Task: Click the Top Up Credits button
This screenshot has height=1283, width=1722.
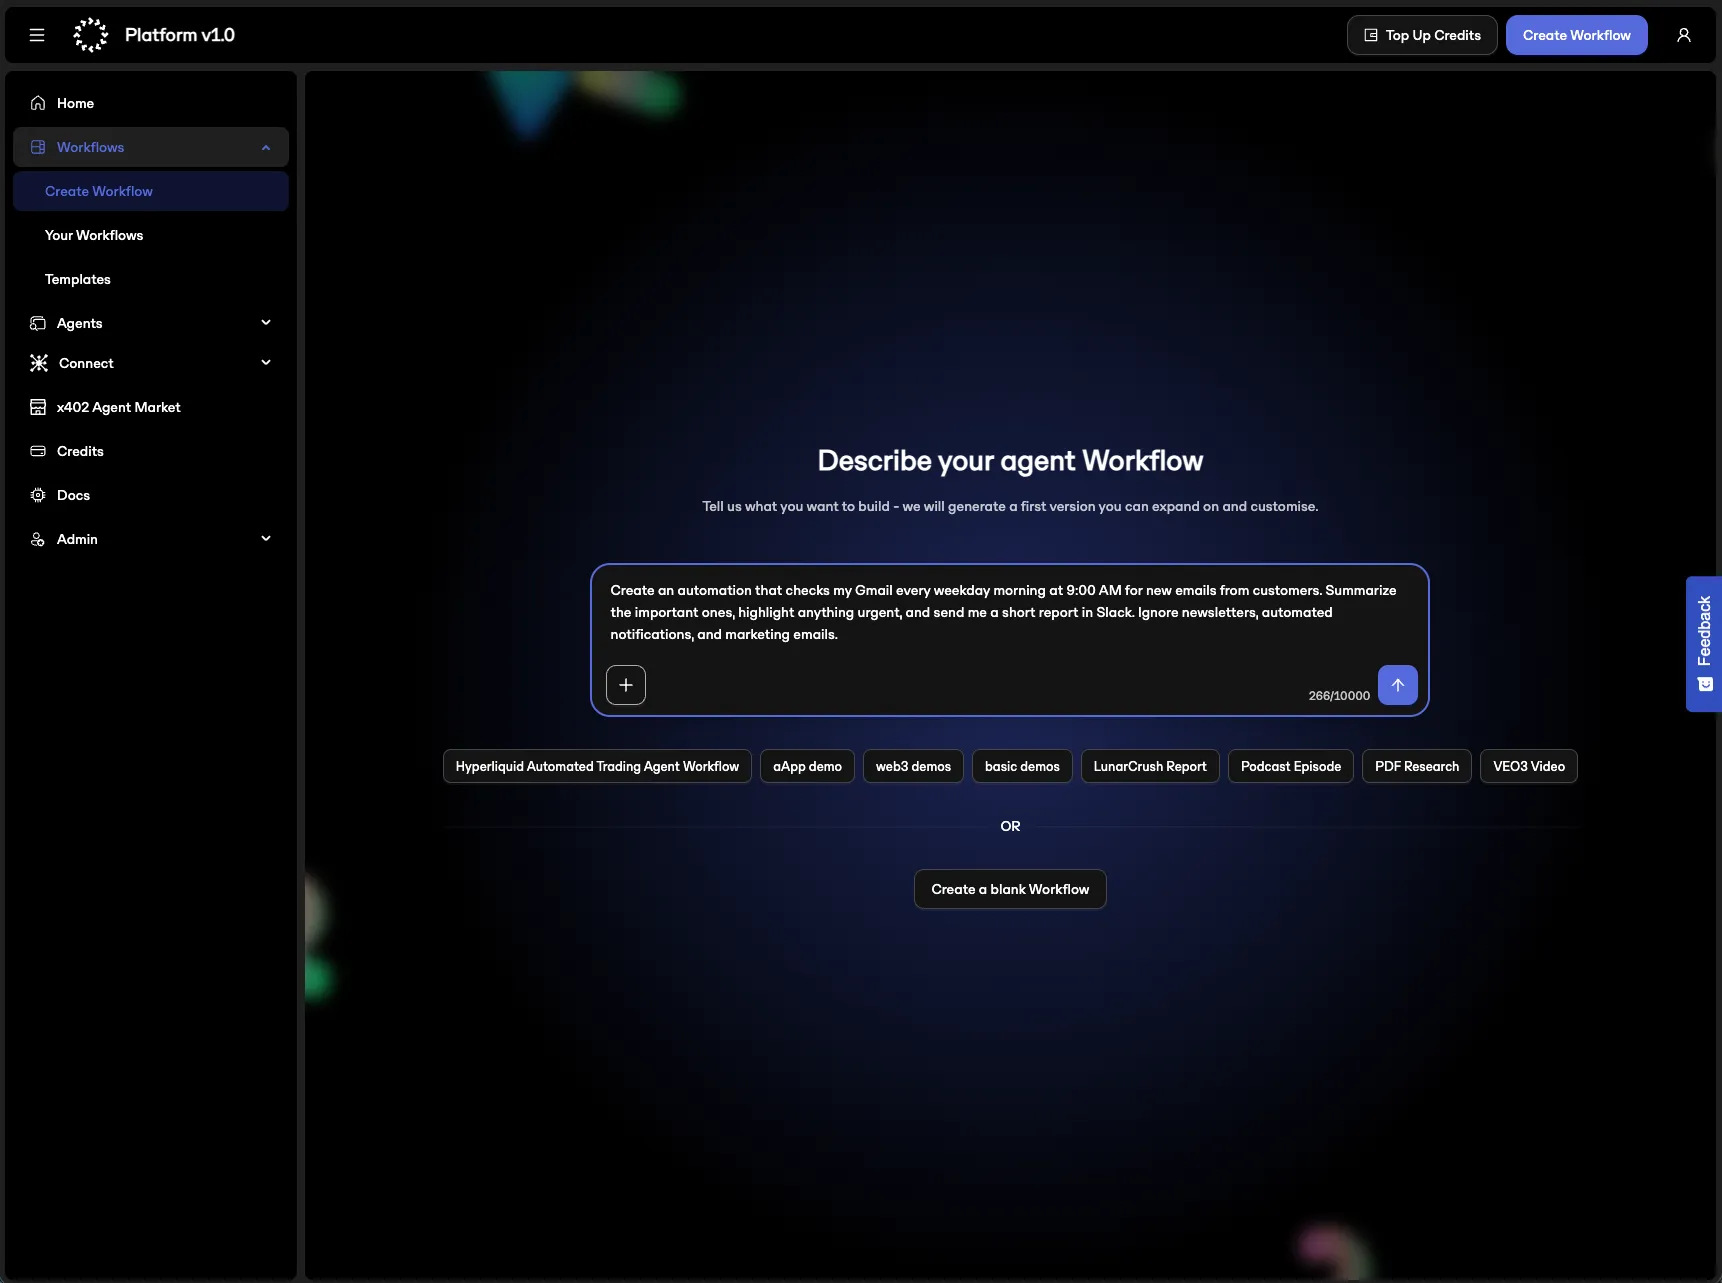Action: point(1422,35)
